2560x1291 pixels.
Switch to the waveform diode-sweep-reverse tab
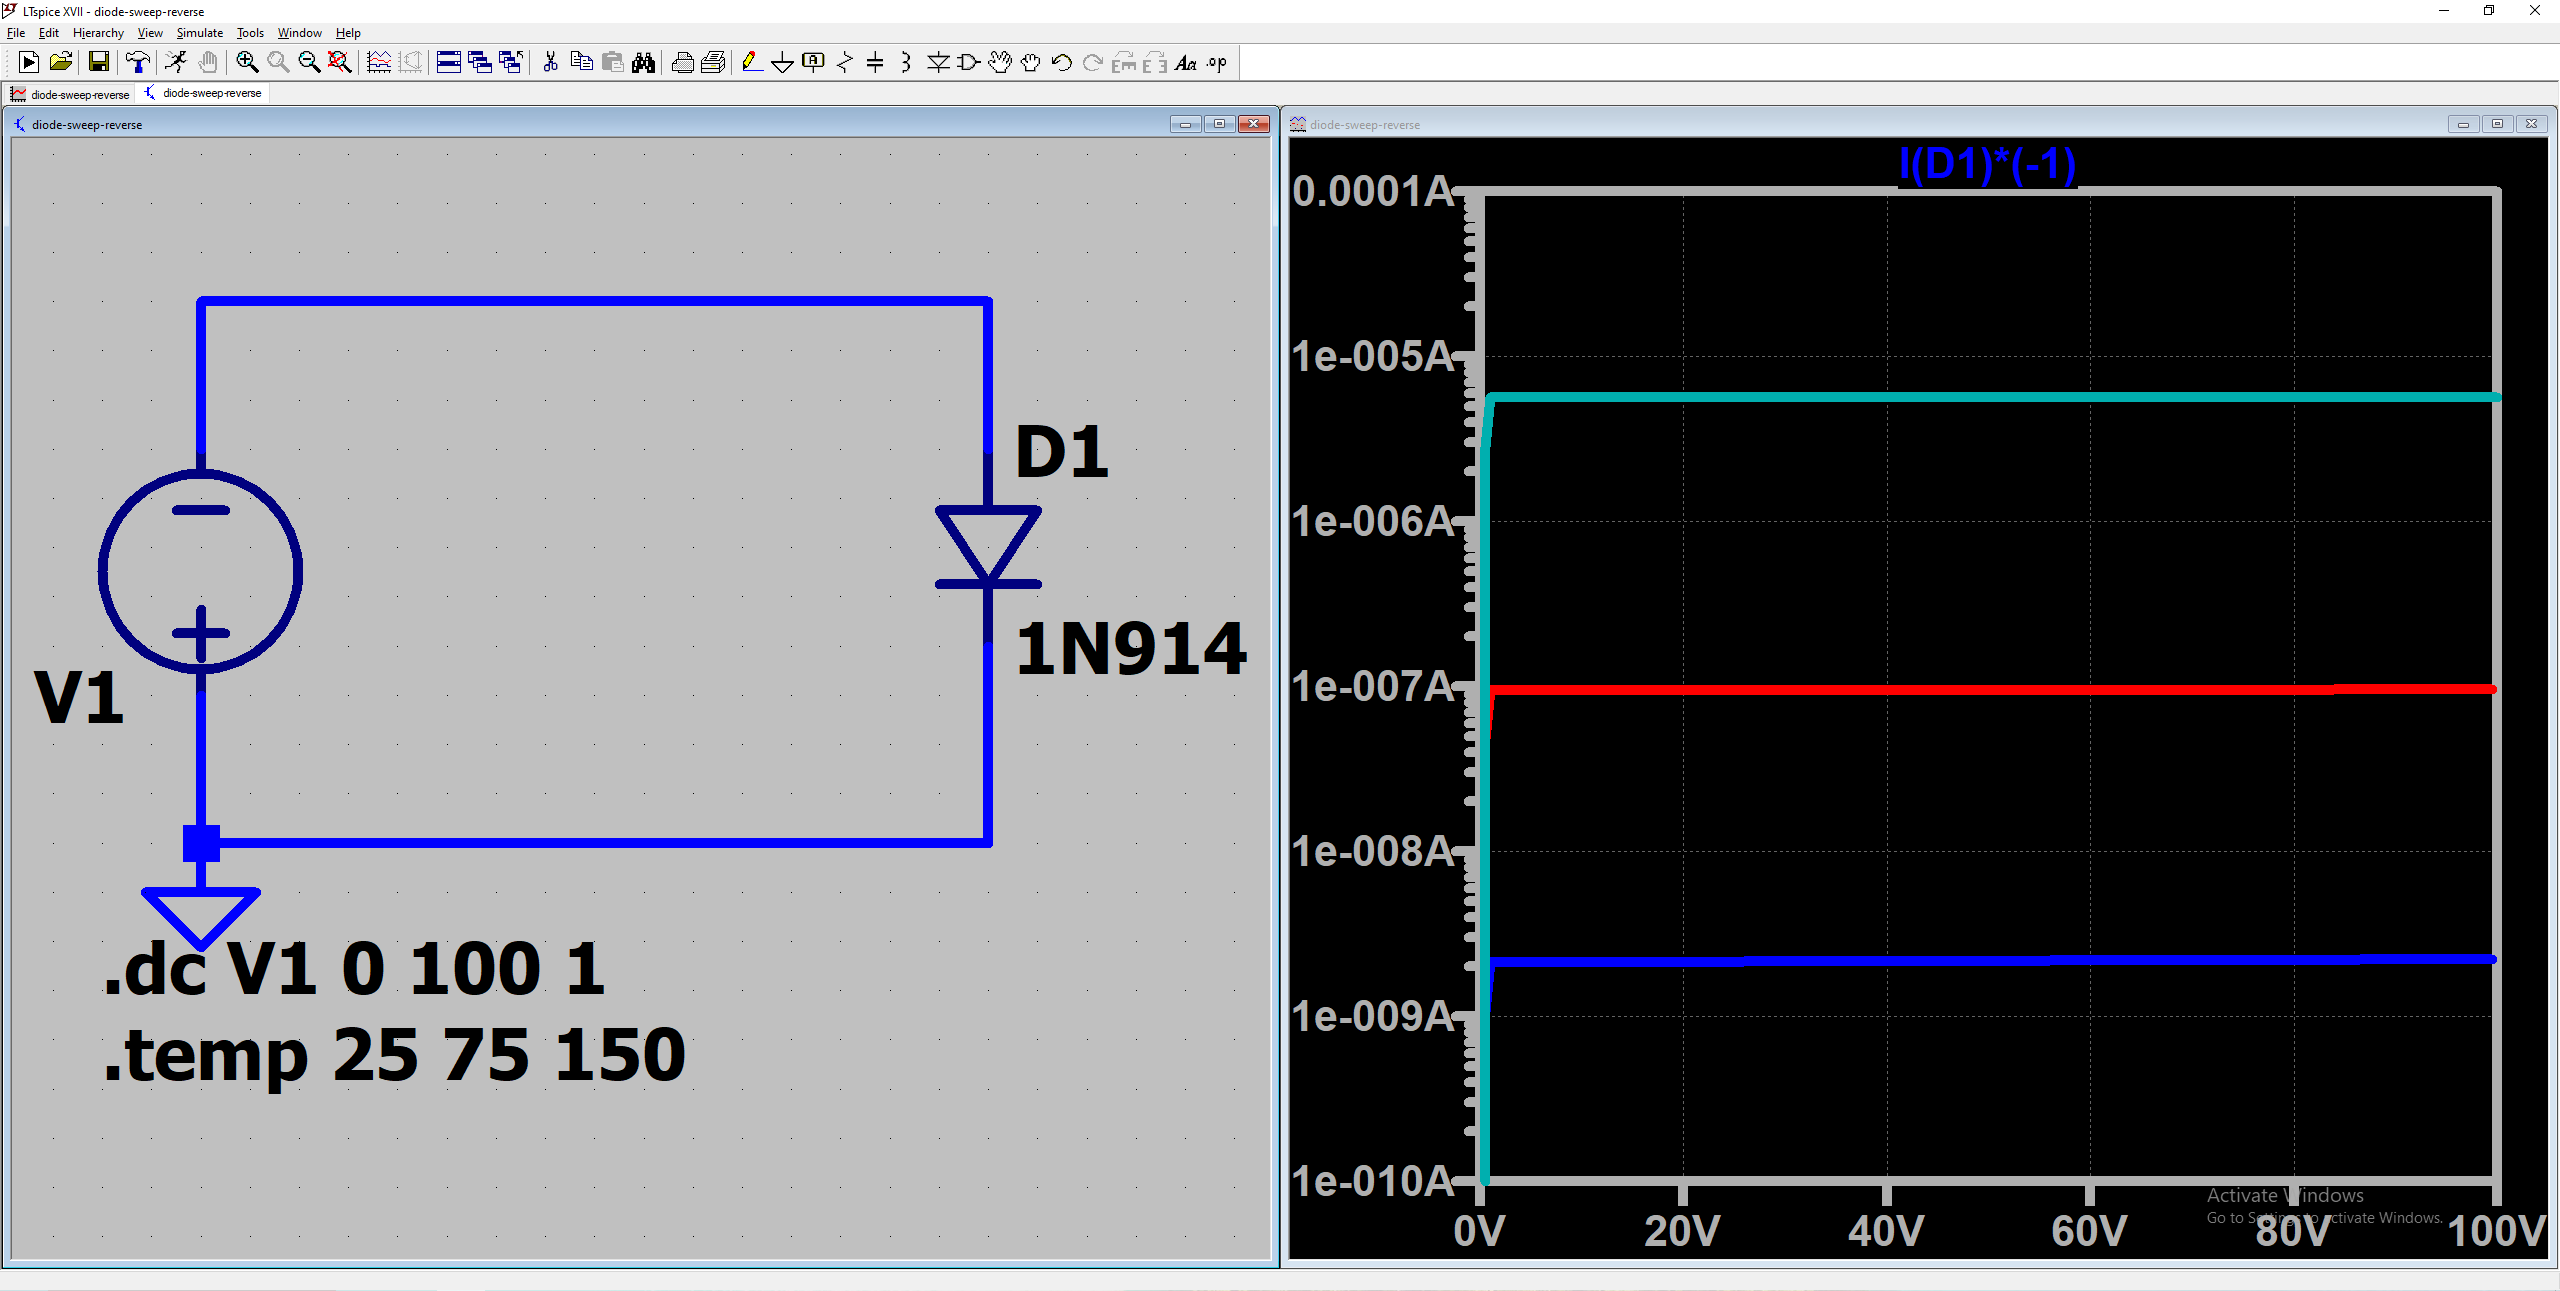click(x=70, y=94)
